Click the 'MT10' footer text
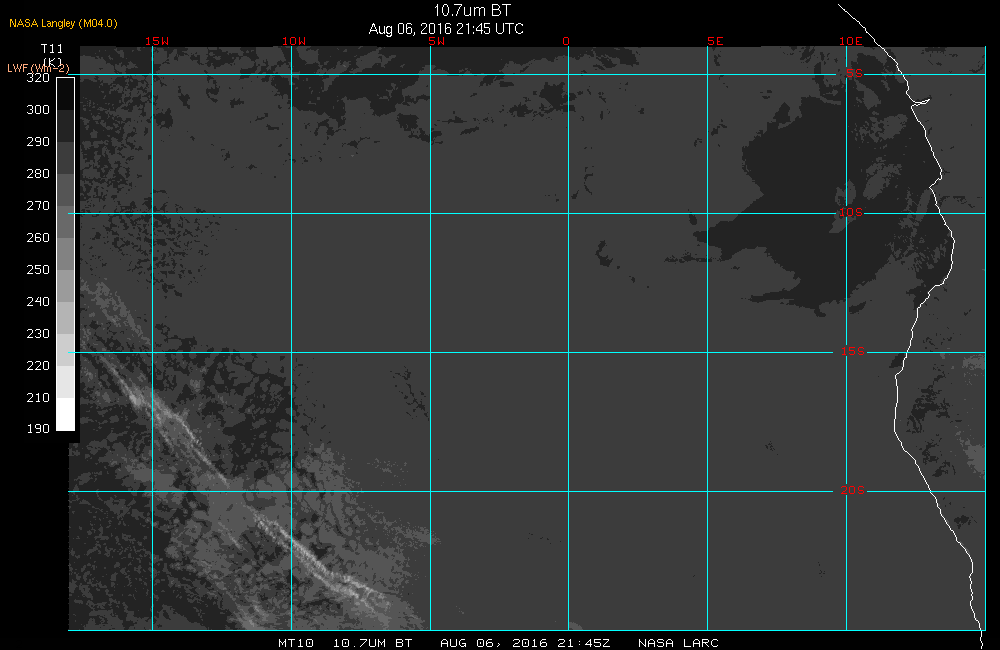This screenshot has height=650, width=1000. coord(296,643)
